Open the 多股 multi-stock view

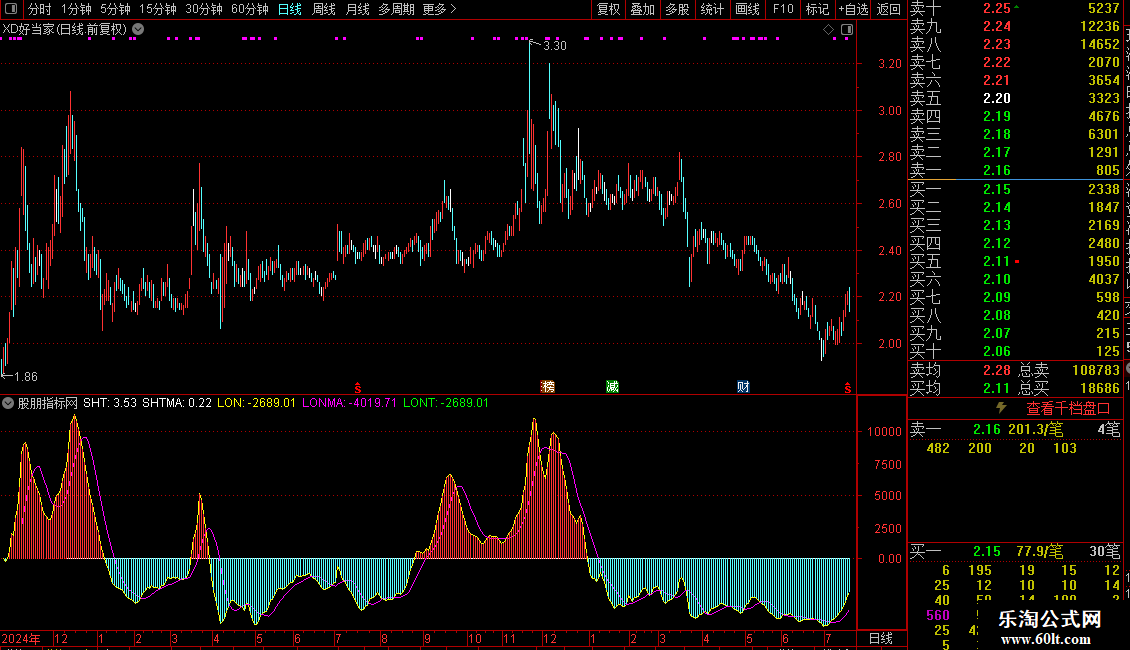(x=677, y=9)
